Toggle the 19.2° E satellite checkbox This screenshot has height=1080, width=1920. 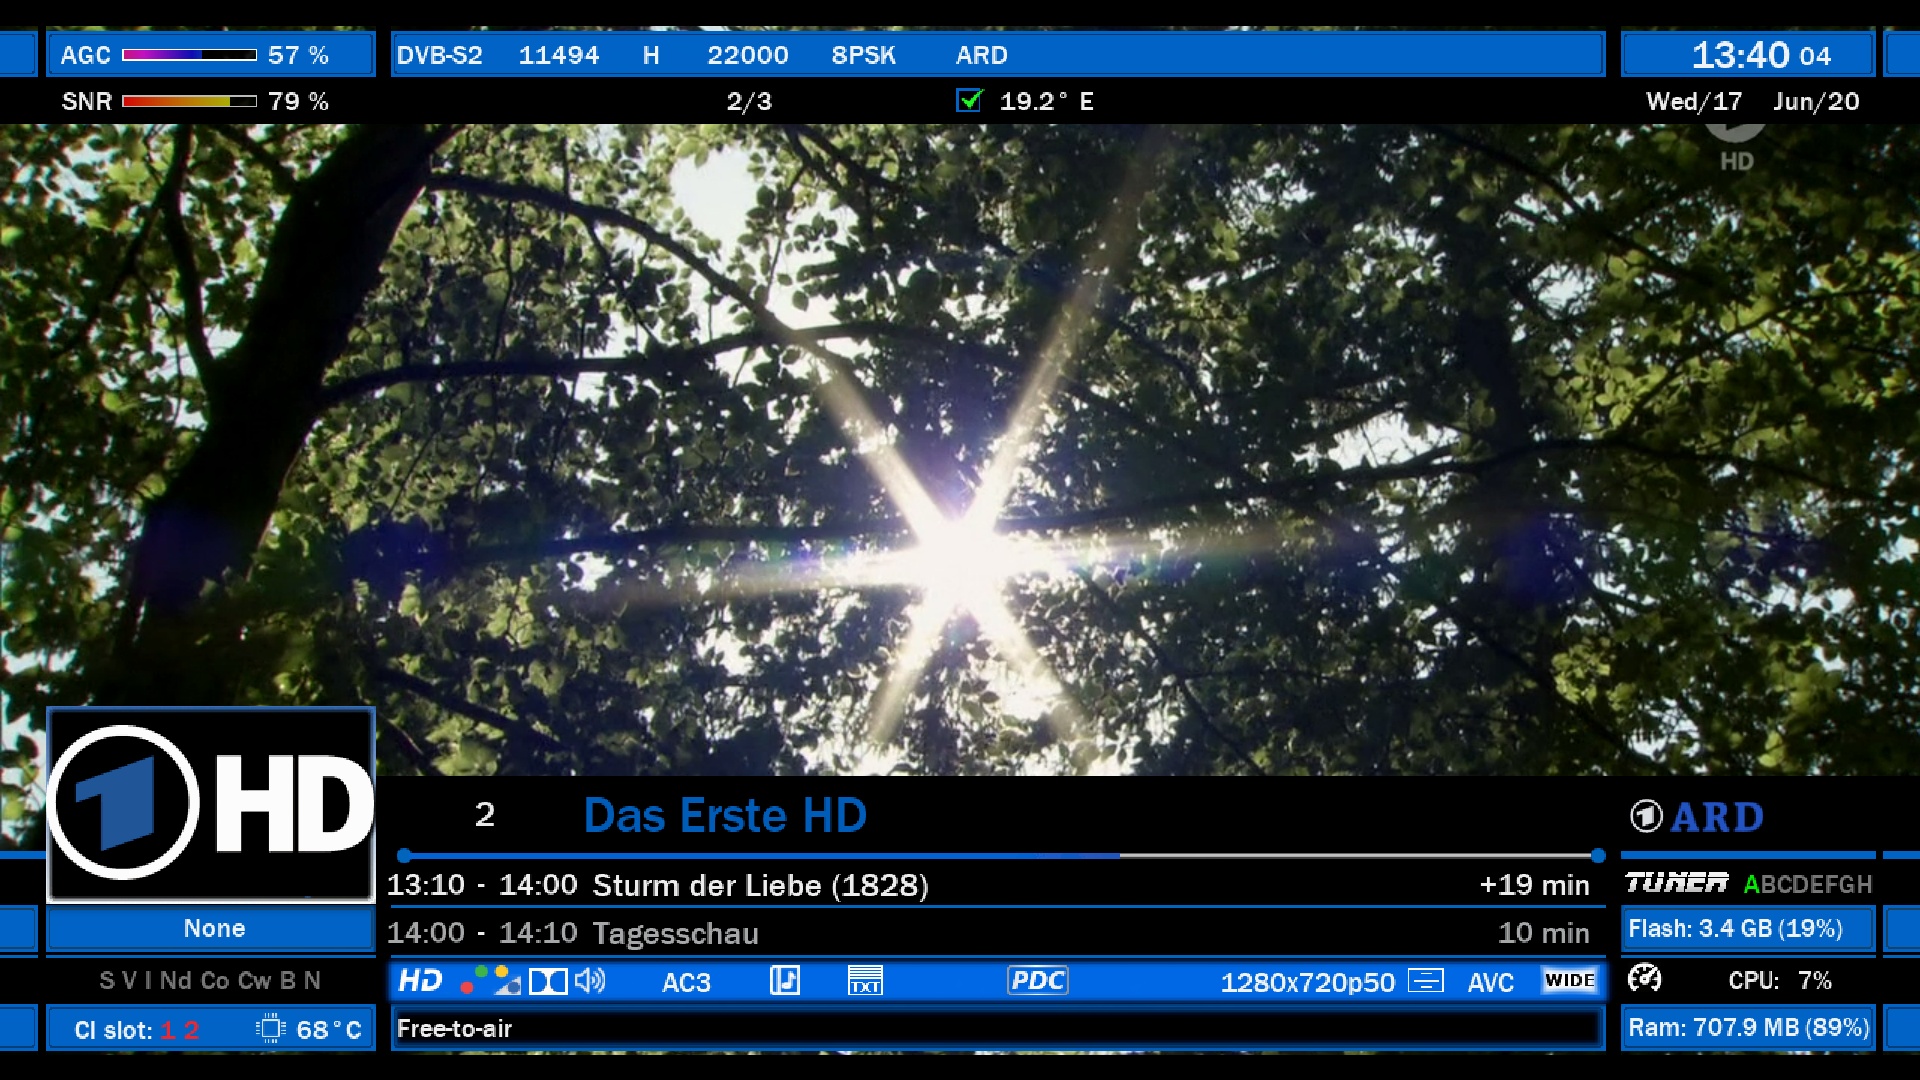coord(969,100)
